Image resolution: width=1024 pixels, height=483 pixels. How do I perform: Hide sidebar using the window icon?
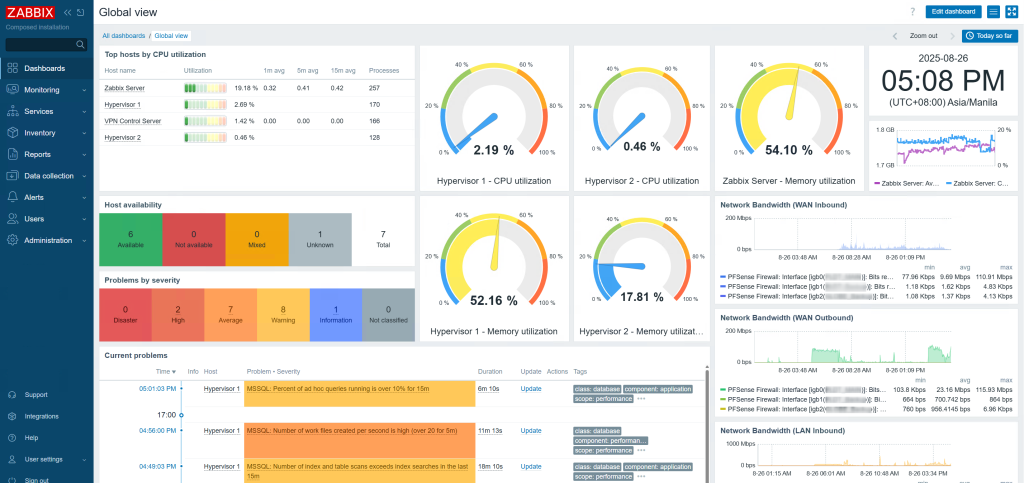[x=80, y=12]
